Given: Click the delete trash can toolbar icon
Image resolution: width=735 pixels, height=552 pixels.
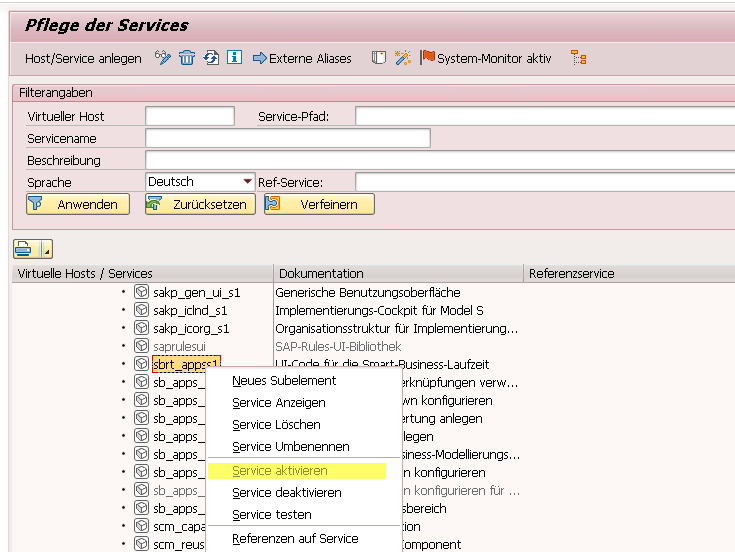Looking at the screenshot, I should pyautogui.click(x=187, y=58).
